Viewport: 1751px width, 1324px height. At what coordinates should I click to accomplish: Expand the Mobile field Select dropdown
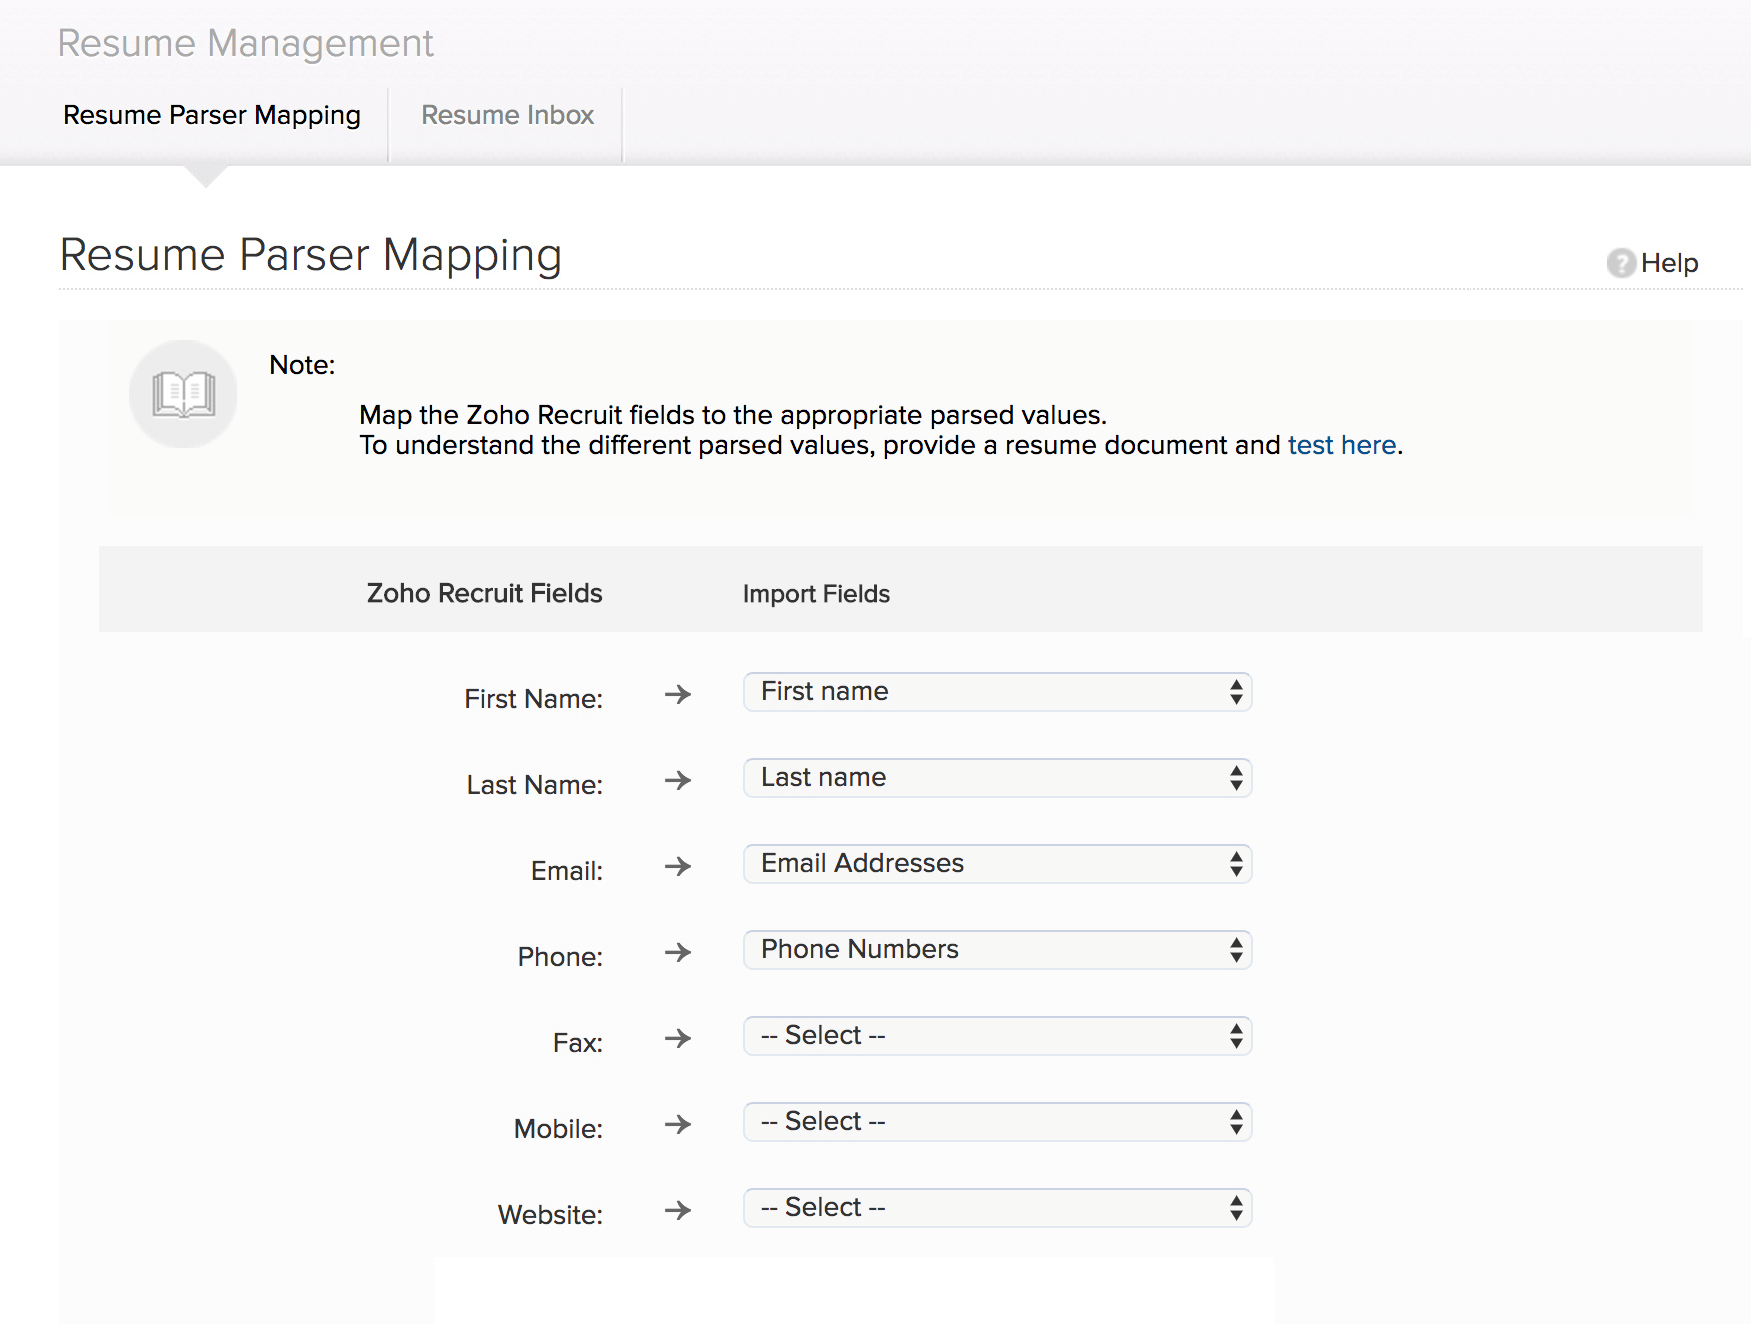coord(997,1122)
